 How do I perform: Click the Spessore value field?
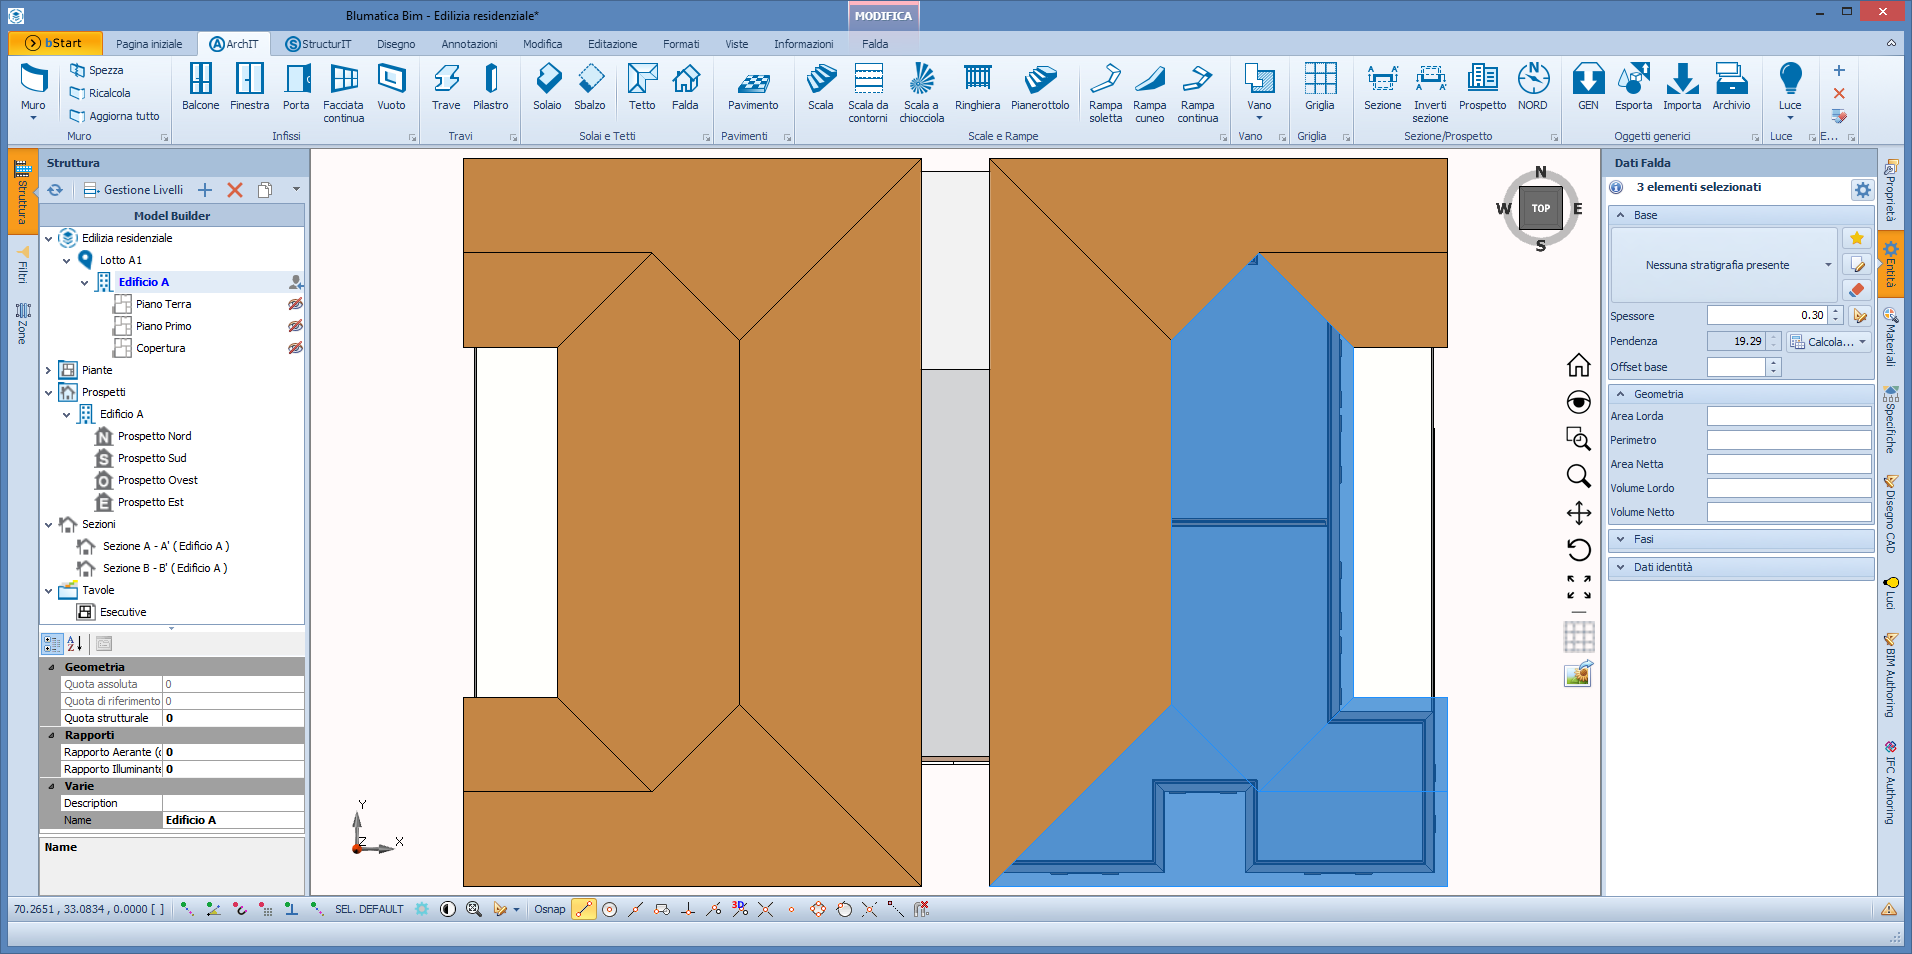[x=1766, y=316]
